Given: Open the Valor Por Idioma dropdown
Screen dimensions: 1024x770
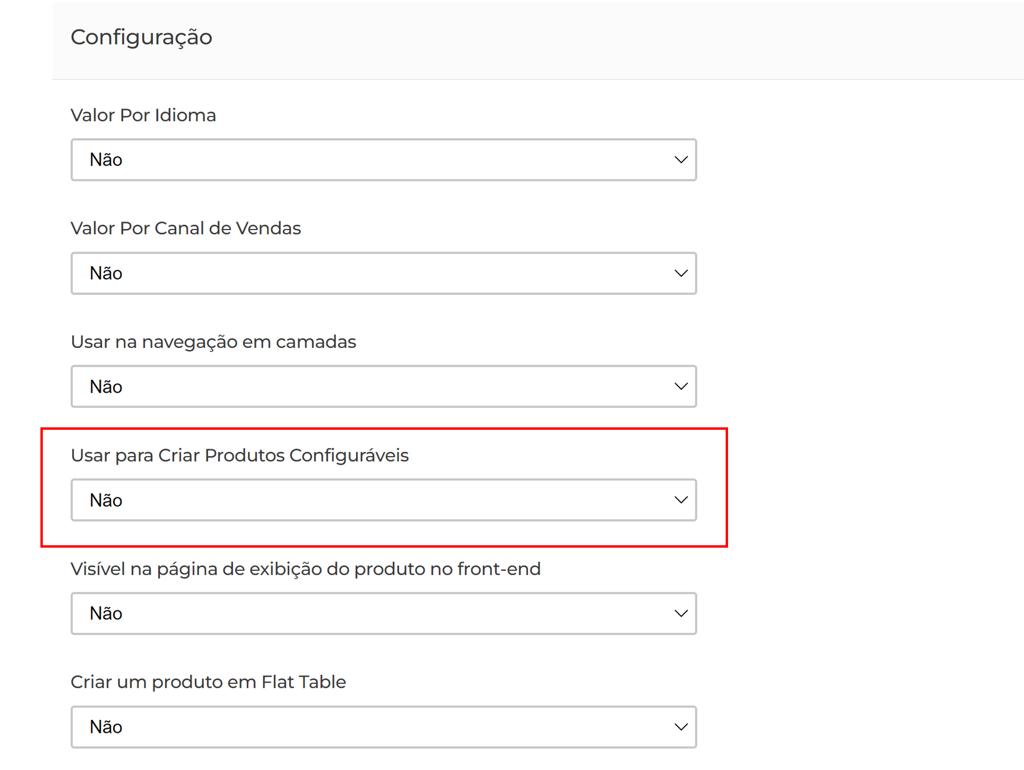Looking at the screenshot, I should (383, 160).
